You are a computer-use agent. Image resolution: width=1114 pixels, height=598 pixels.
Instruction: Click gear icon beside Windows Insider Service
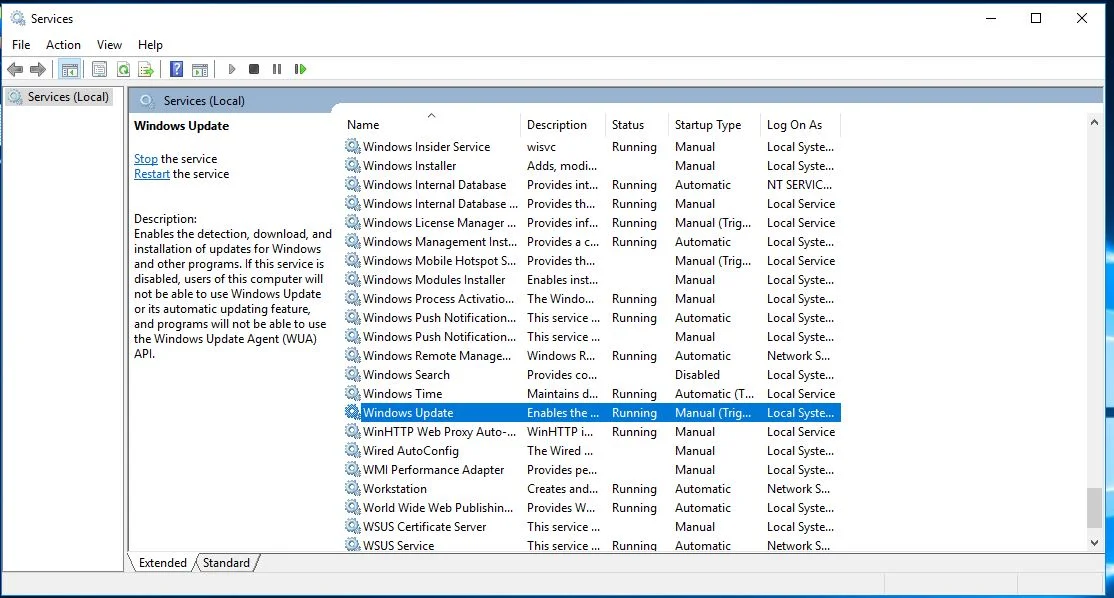click(353, 146)
